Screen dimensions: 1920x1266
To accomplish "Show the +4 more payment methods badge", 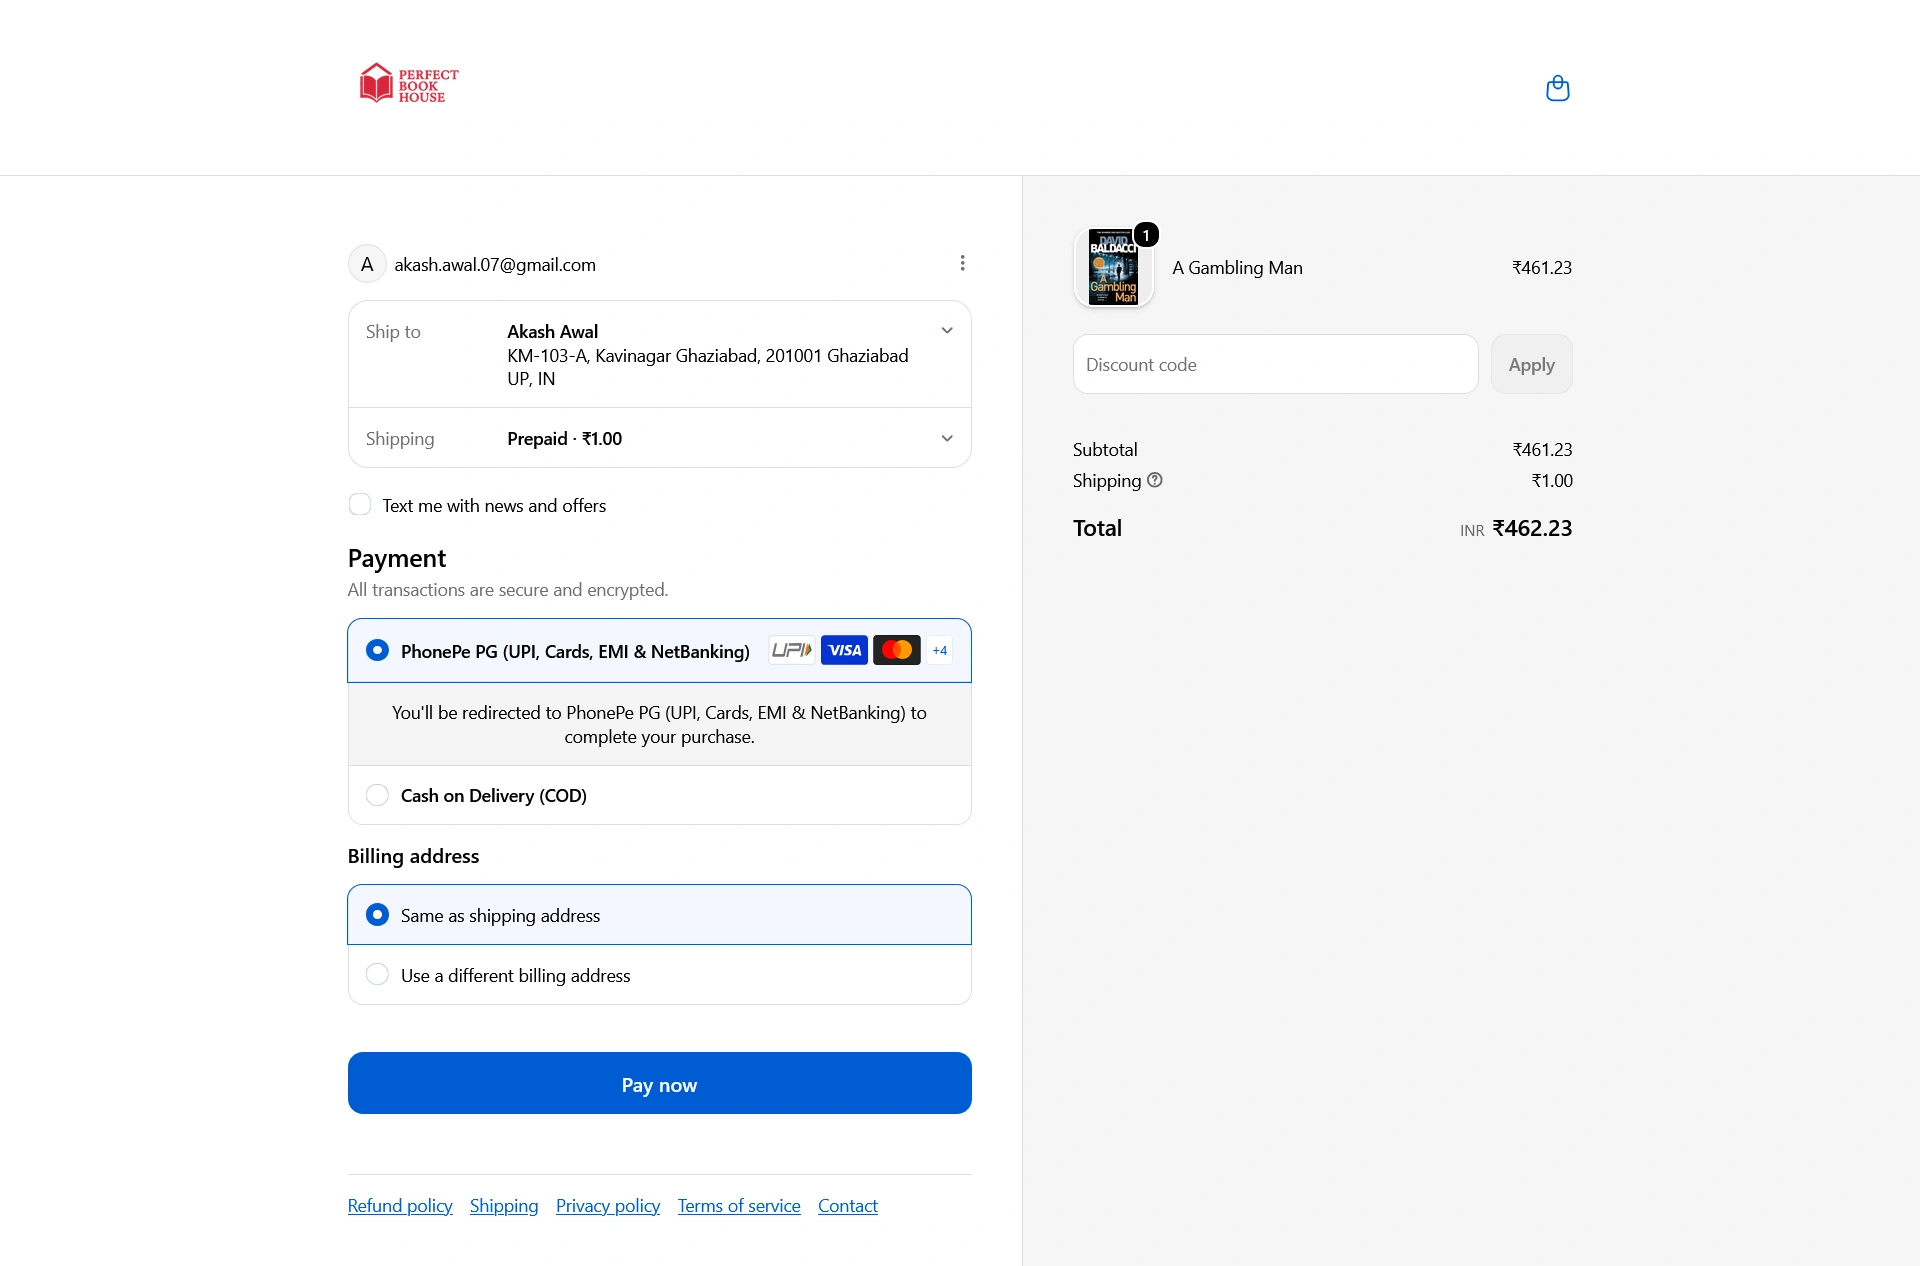I will (x=939, y=650).
